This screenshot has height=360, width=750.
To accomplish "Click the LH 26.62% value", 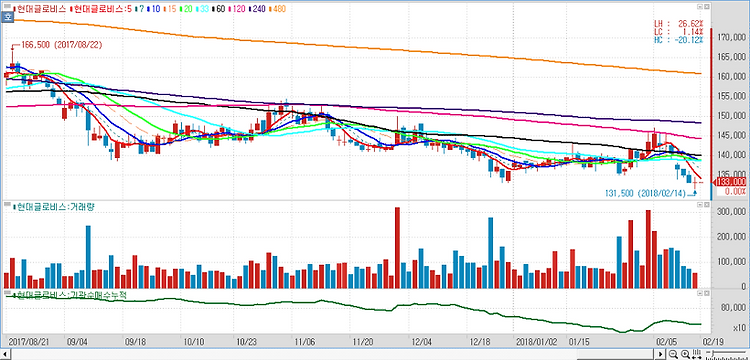I will pos(679,23).
